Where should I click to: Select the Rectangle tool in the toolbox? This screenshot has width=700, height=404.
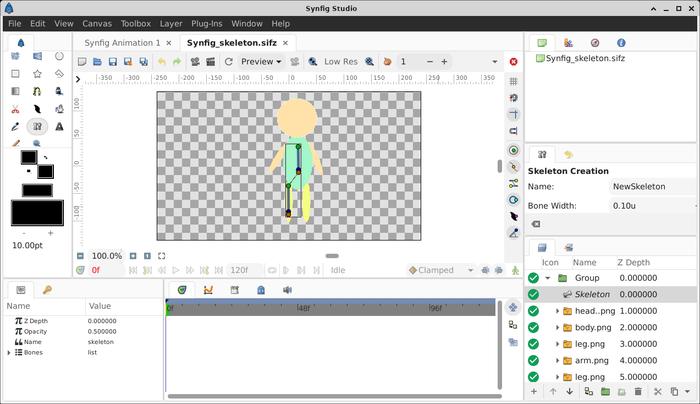(x=15, y=74)
